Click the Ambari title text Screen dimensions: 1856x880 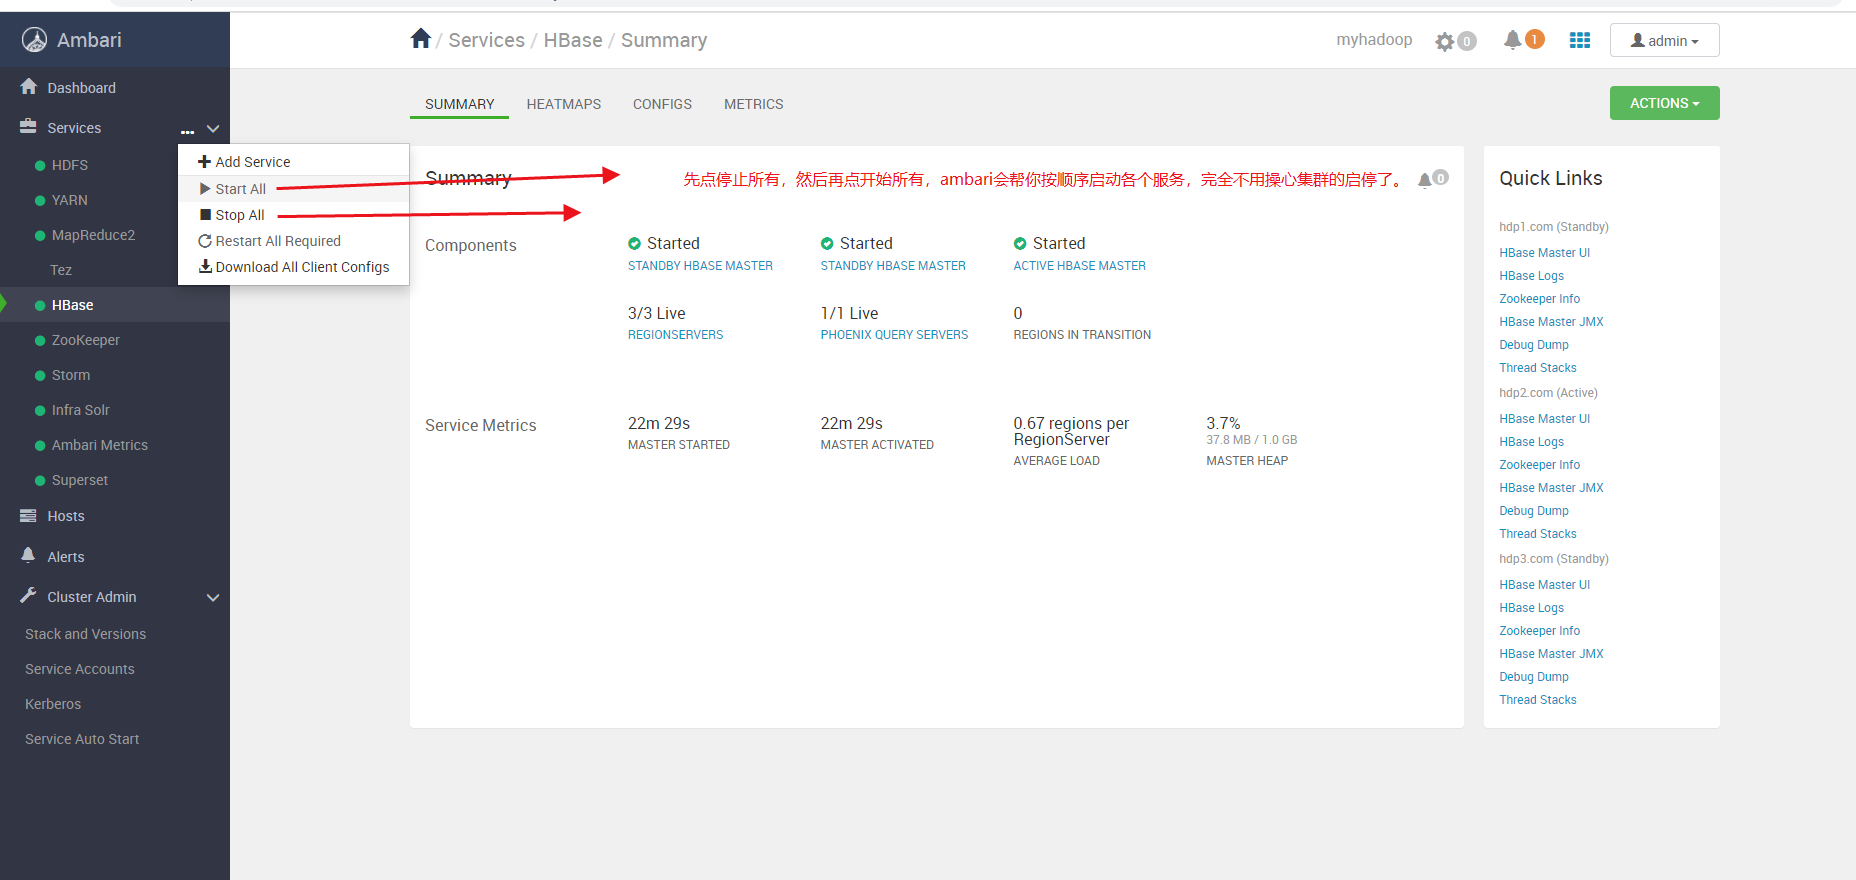pos(89,40)
